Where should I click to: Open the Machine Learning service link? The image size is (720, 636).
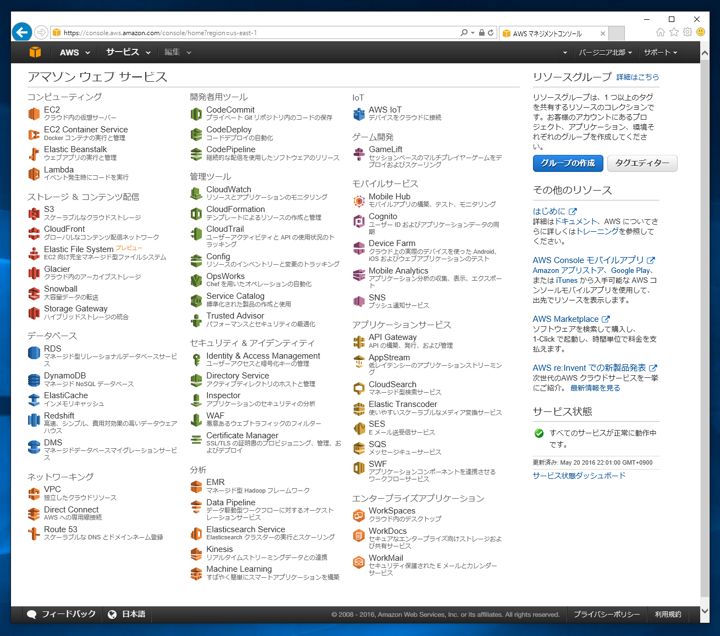coord(239,568)
